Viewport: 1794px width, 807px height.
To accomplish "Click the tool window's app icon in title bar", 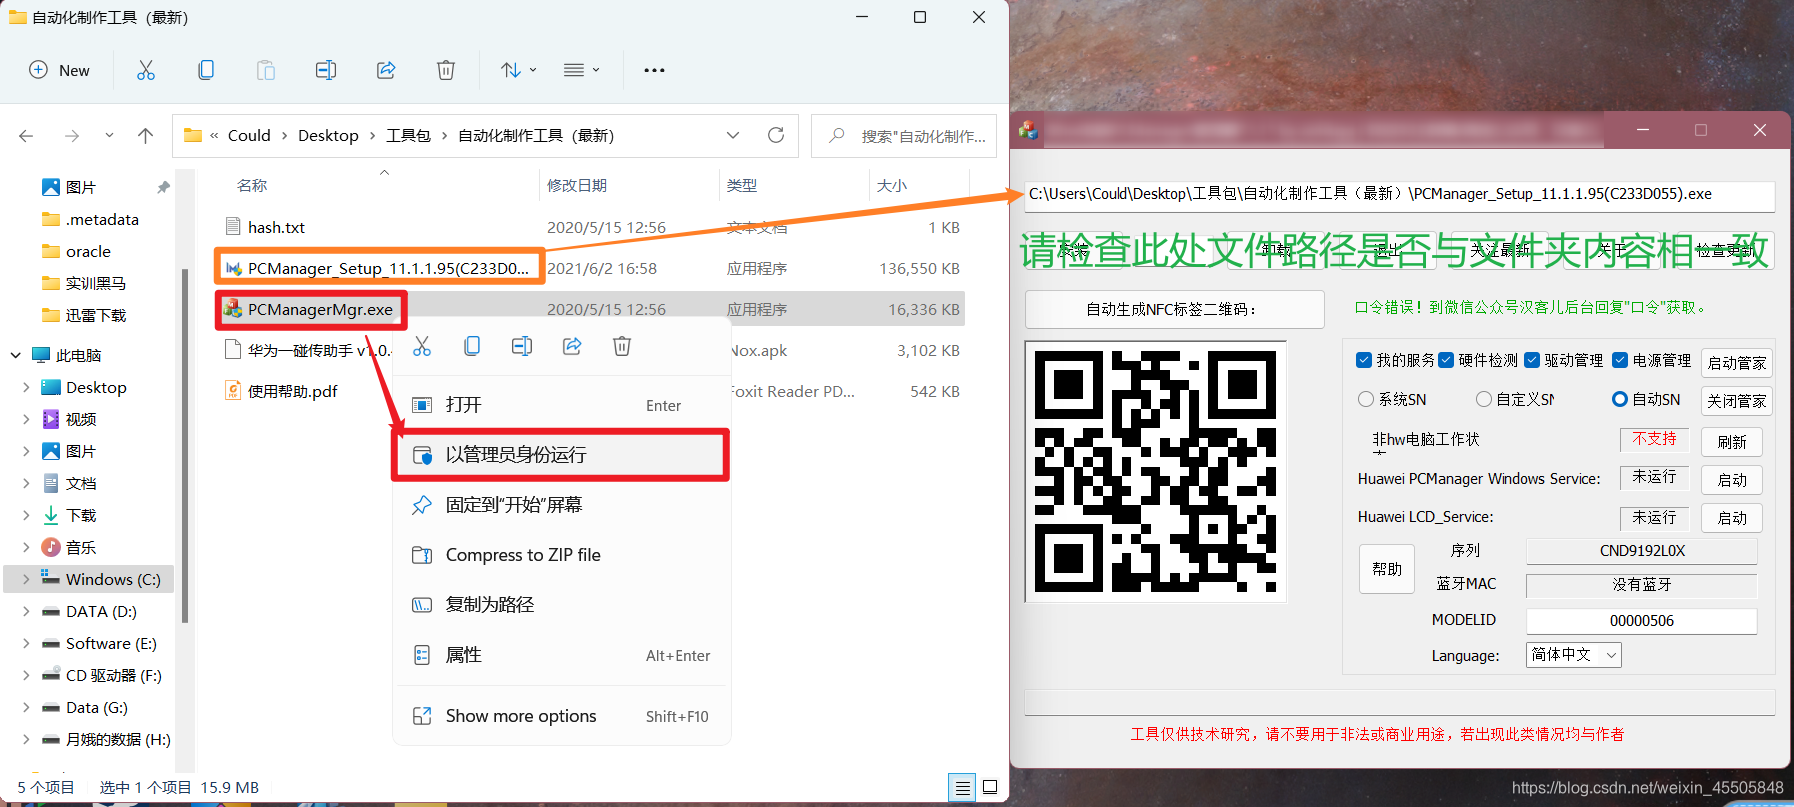I will (1028, 130).
